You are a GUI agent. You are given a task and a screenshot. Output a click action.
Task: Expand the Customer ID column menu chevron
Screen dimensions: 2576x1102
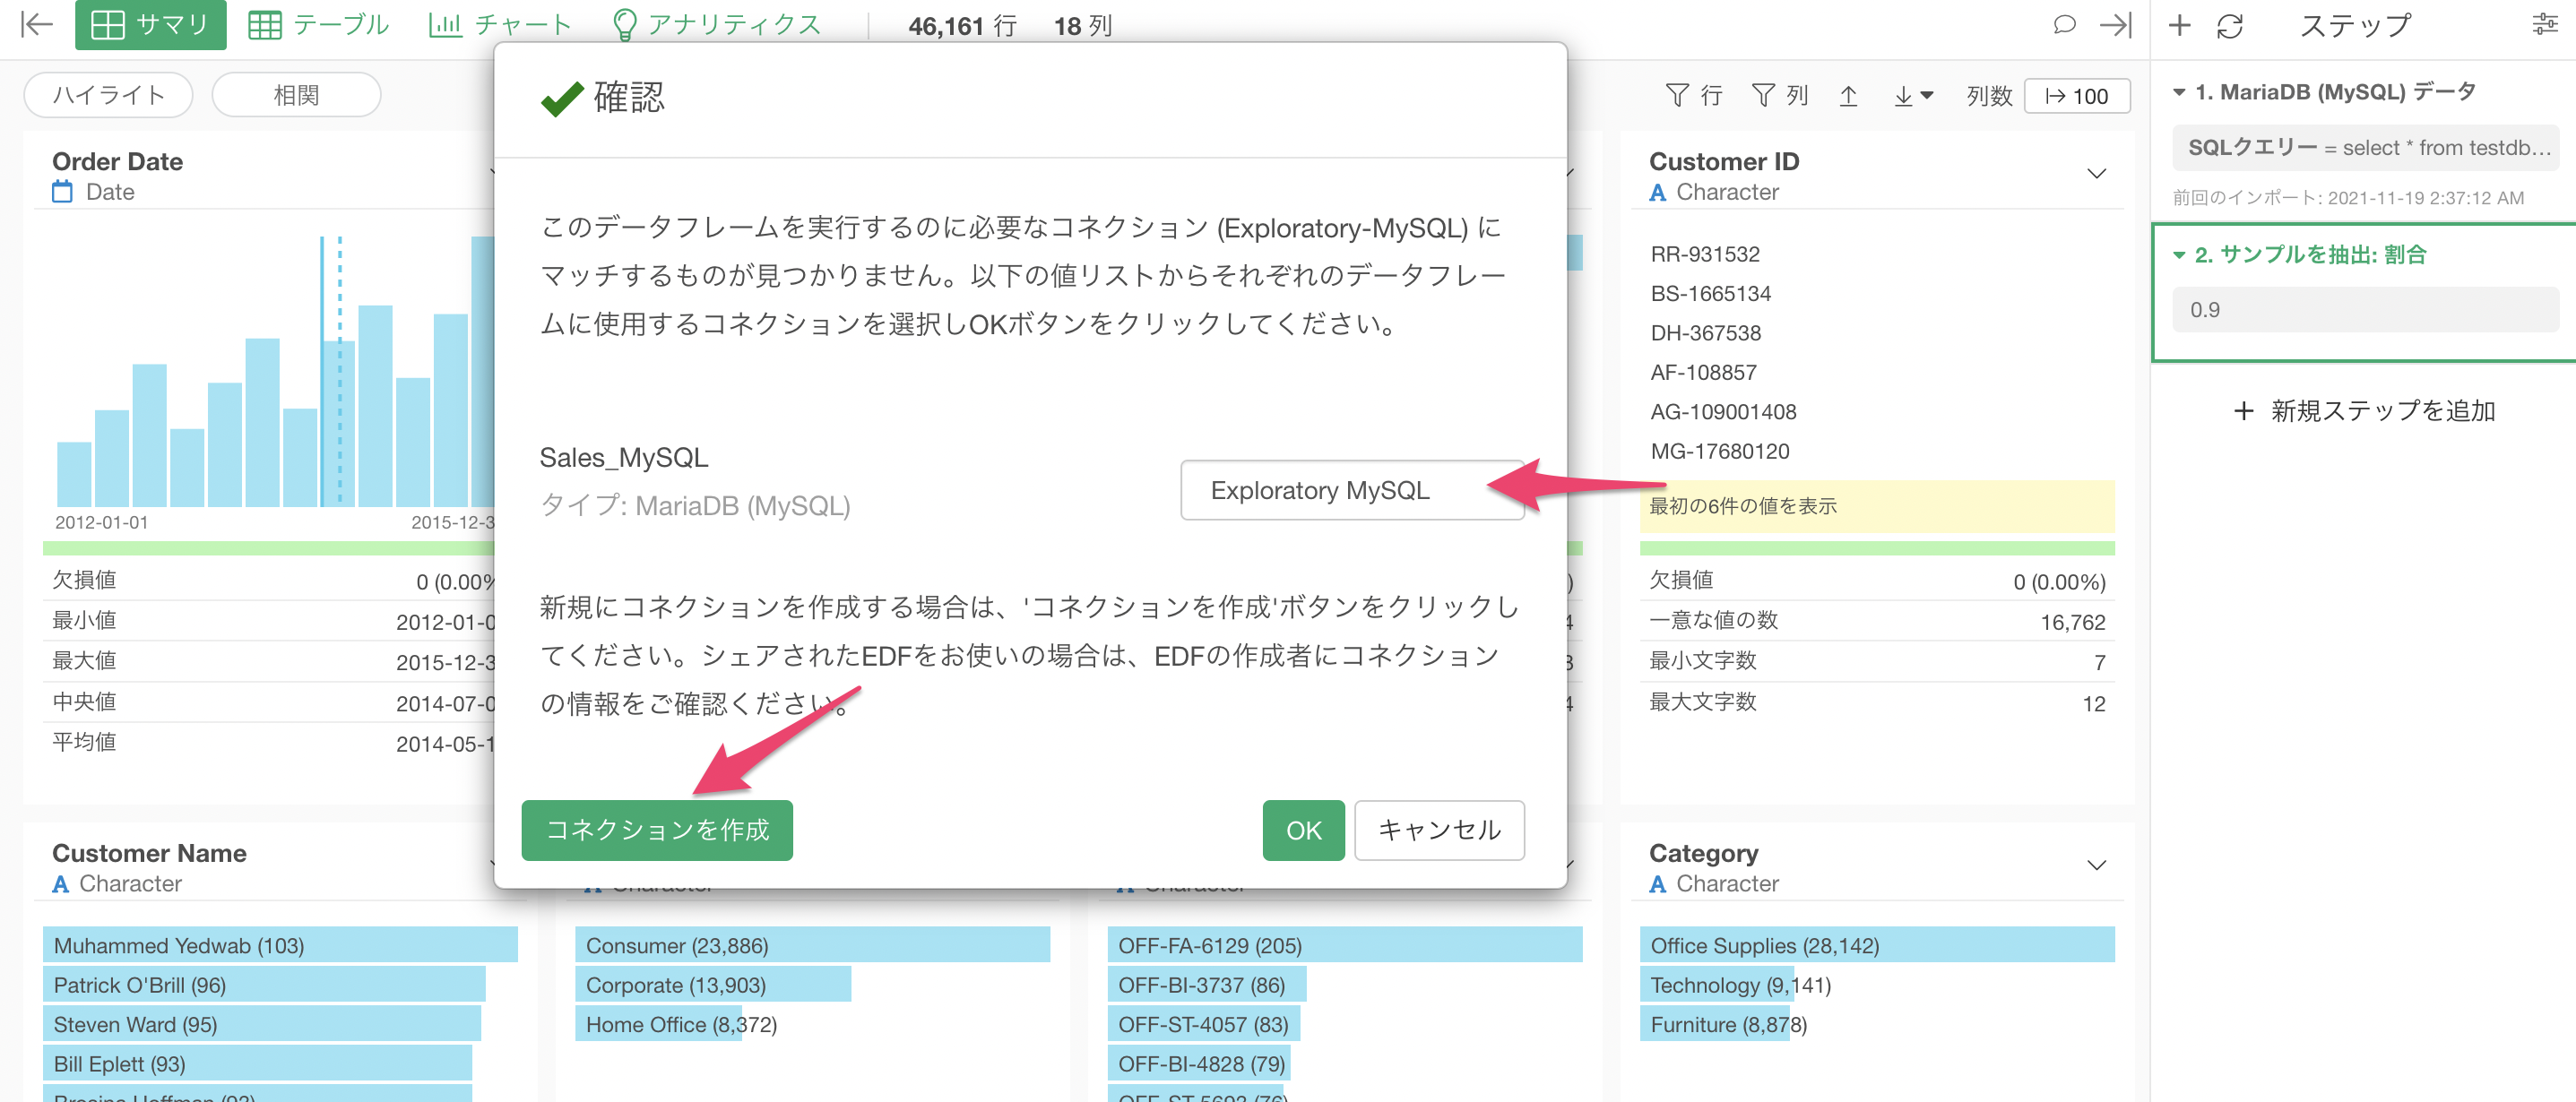[x=2096, y=174]
